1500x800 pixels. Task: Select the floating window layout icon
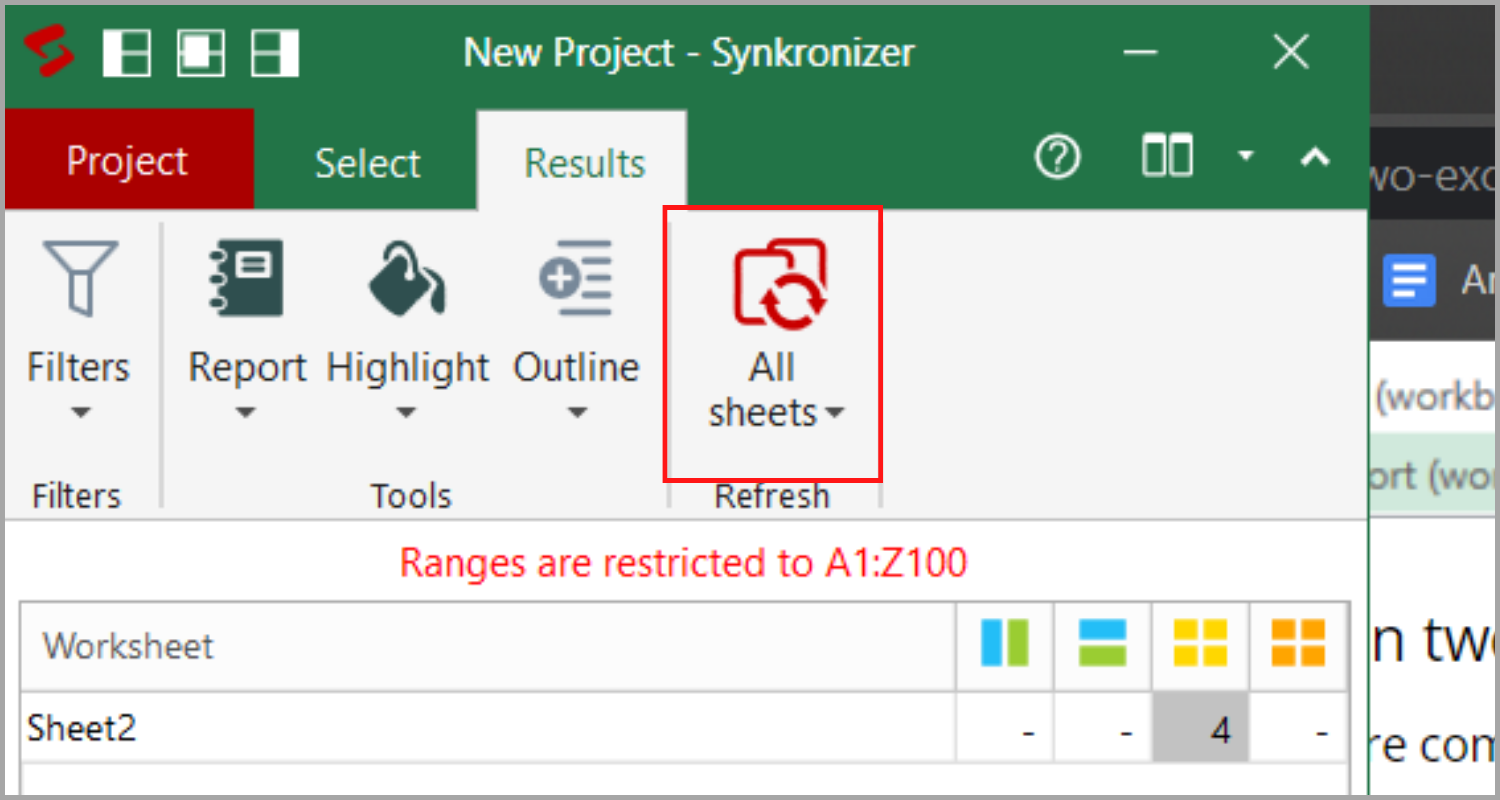[x=201, y=52]
